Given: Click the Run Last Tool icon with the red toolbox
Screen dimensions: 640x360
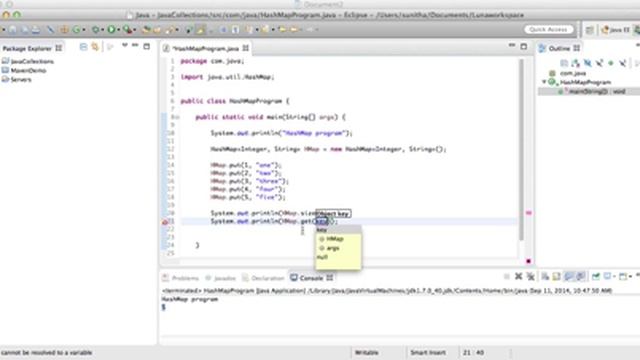Looking at the screenshot, I should tap(128, 30).
